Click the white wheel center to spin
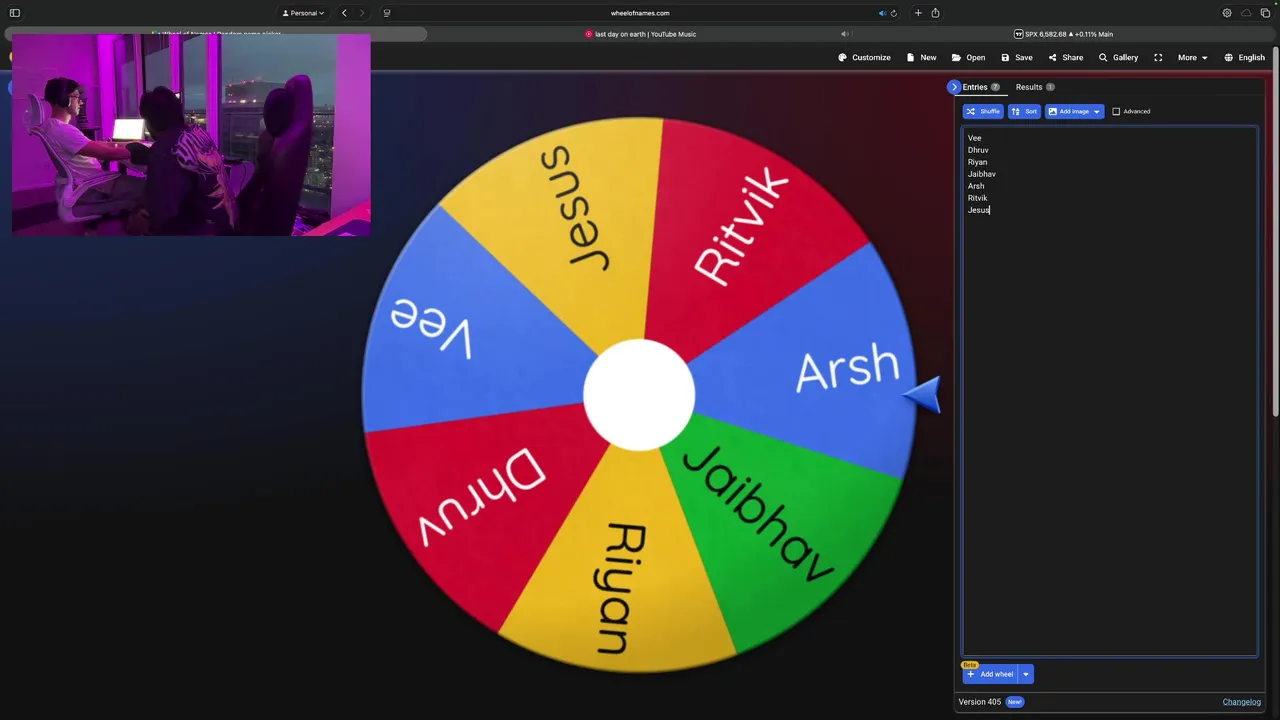This screenshot has width=1280, height=720. point(639,394)
